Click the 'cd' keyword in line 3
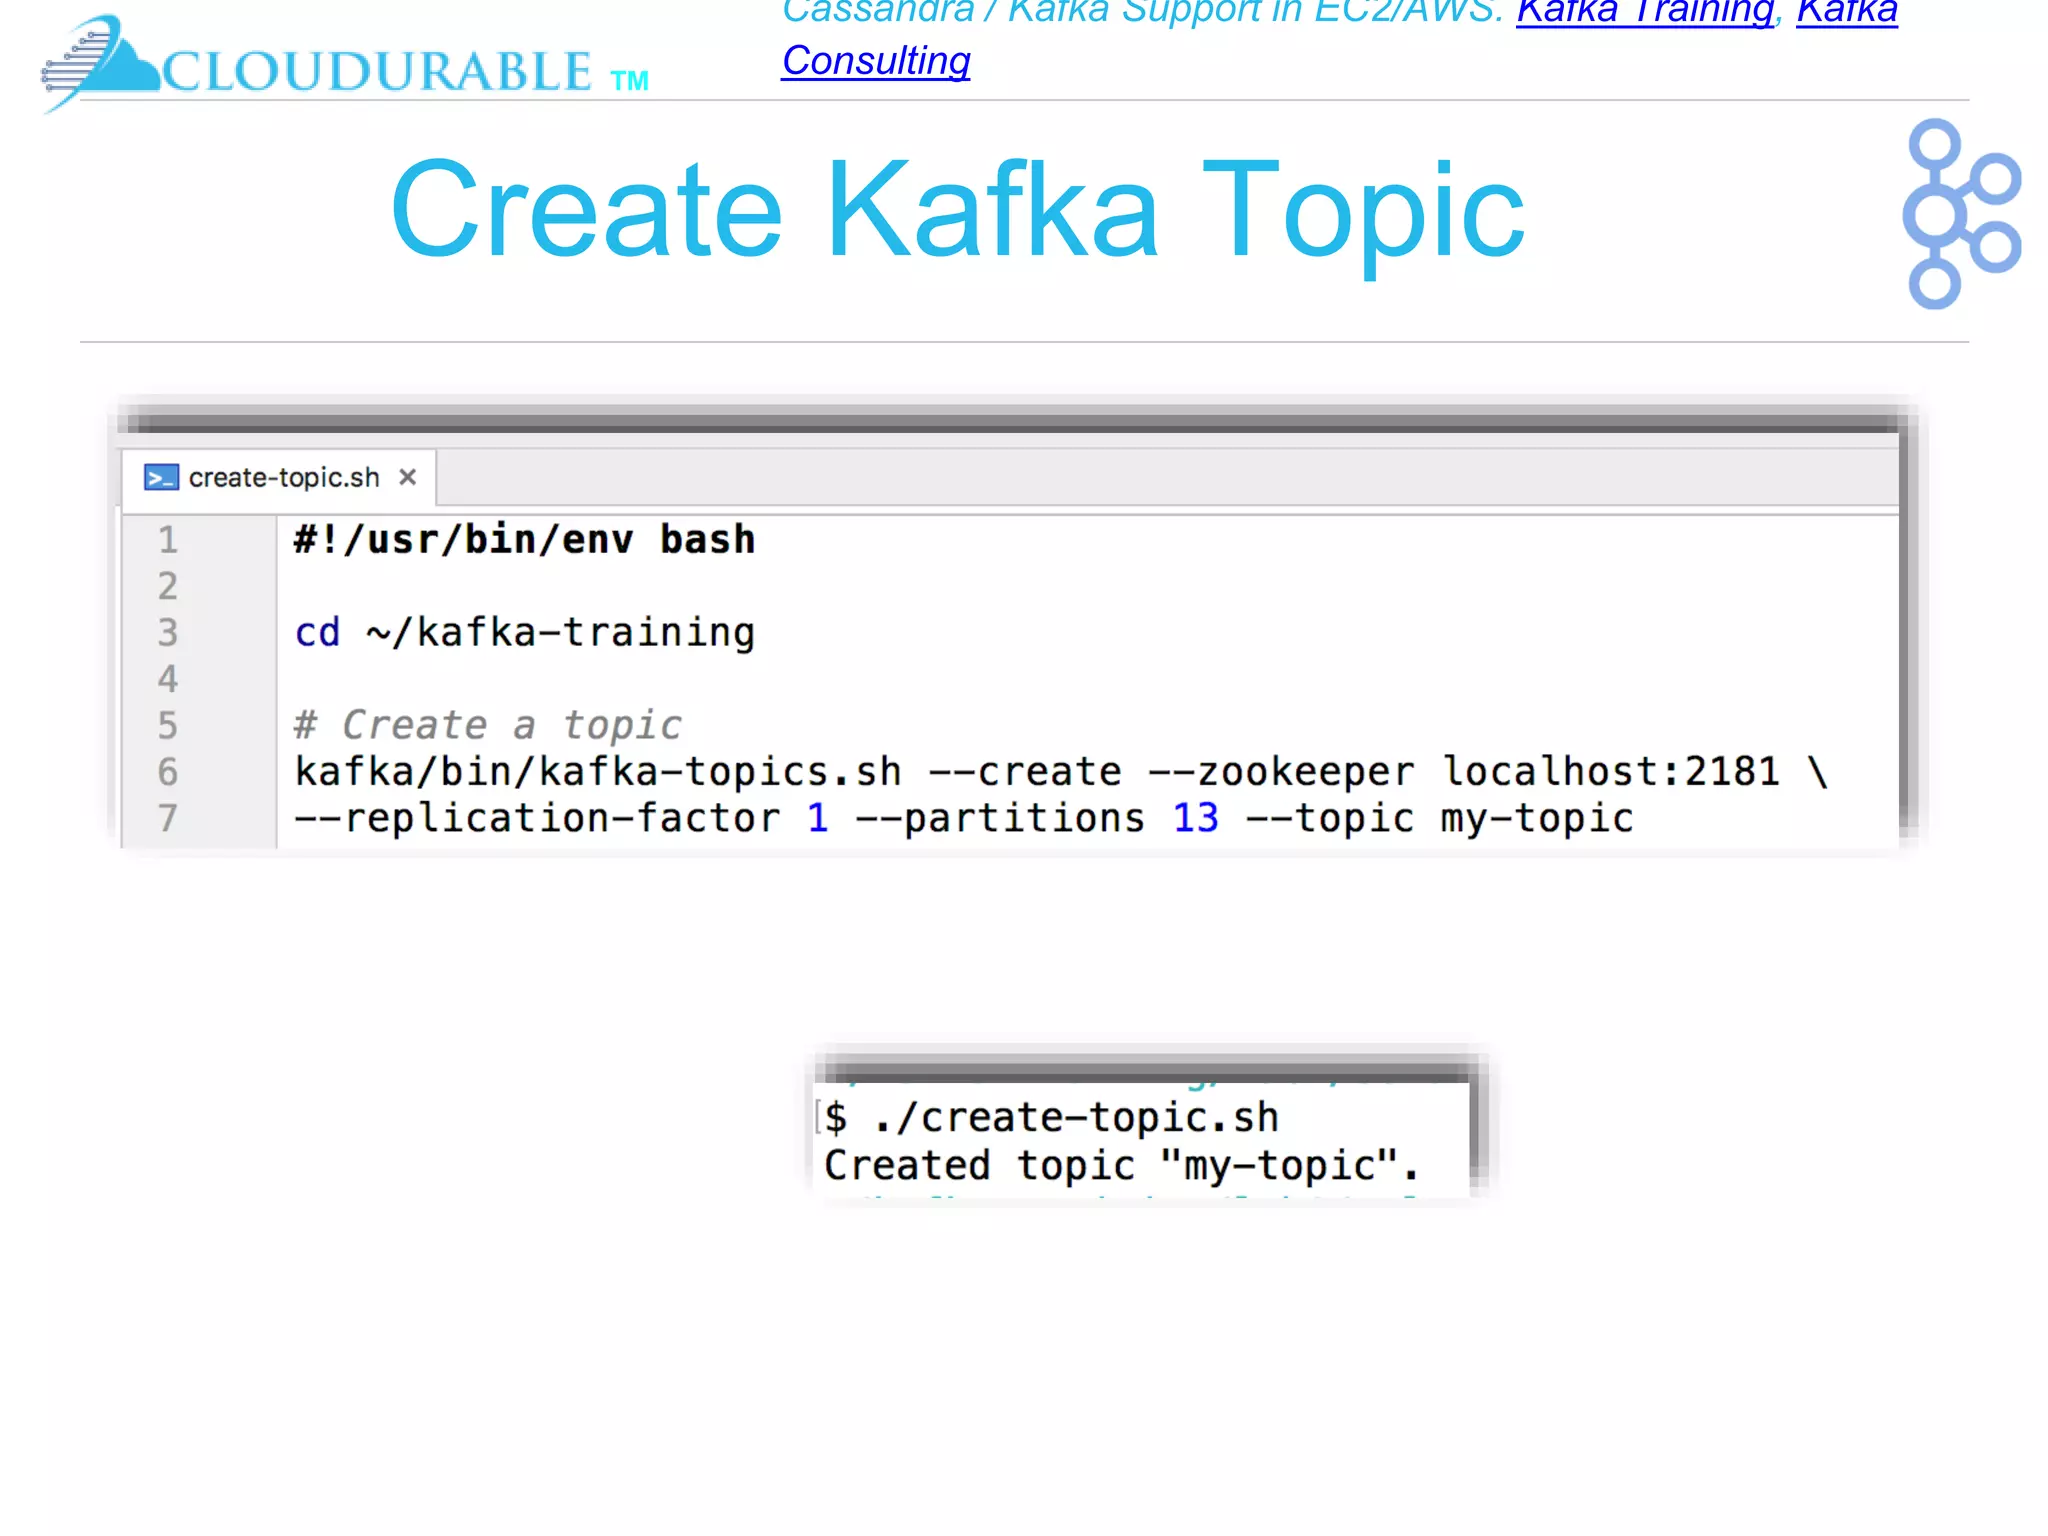The height and width of the screenshot is (1536, 2048). 317,633
